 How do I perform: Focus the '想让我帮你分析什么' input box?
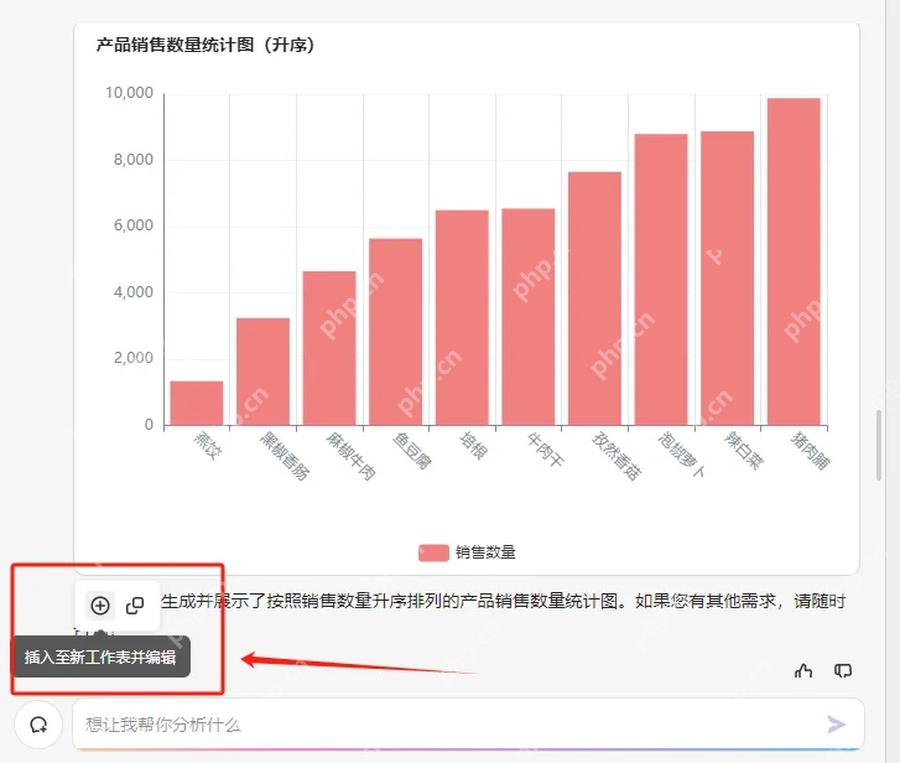coord(468,724)
